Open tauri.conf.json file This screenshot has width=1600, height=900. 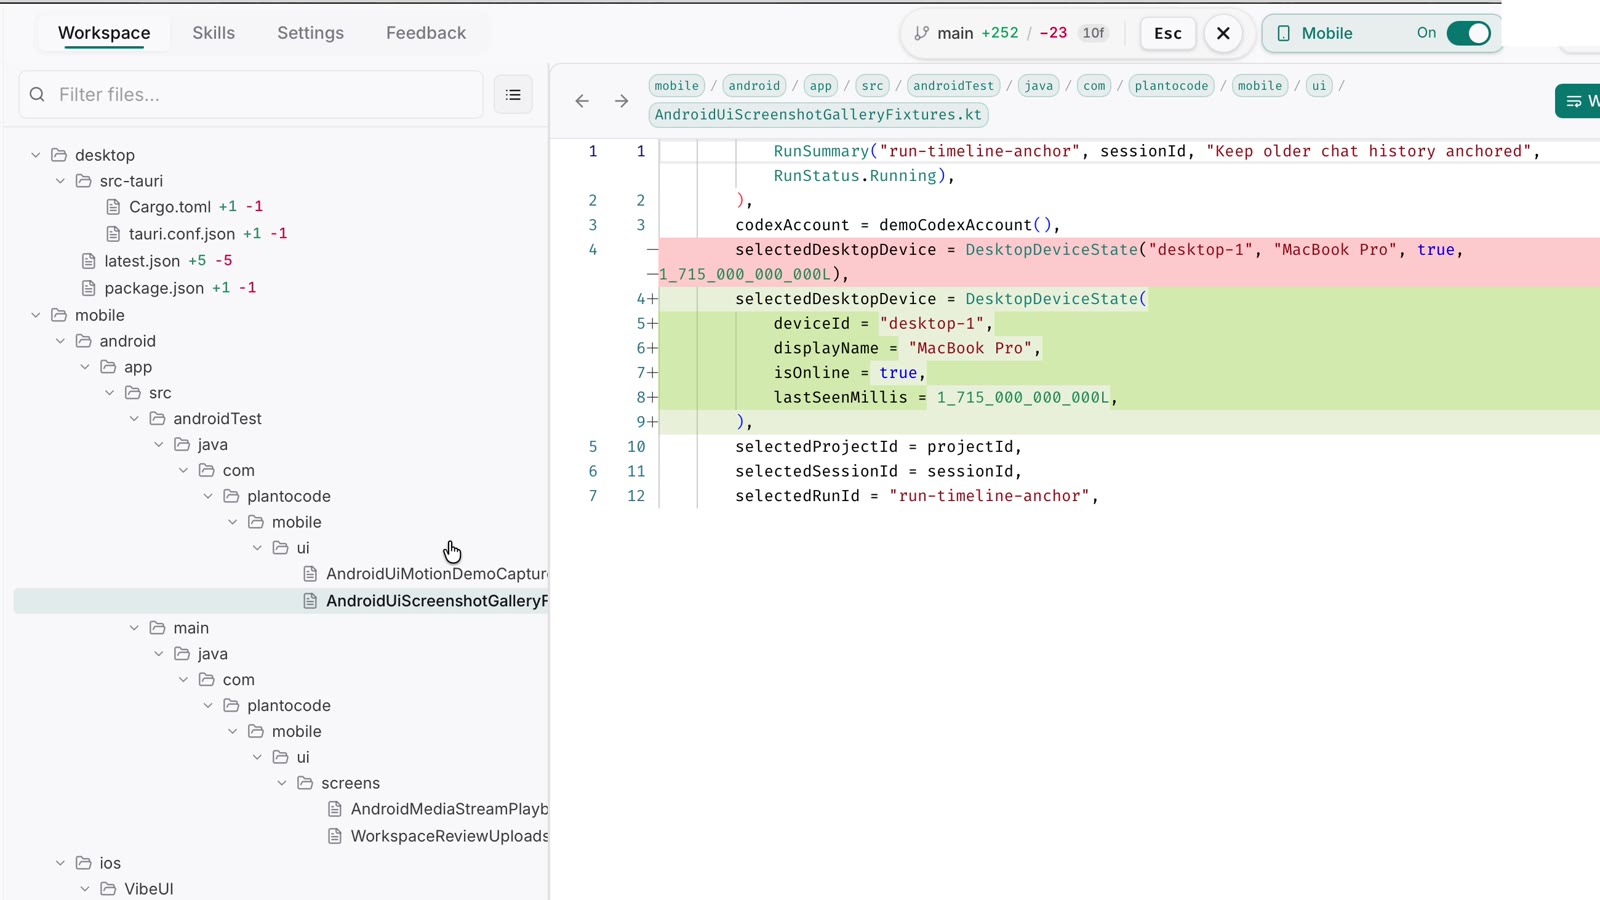(182, 234)
